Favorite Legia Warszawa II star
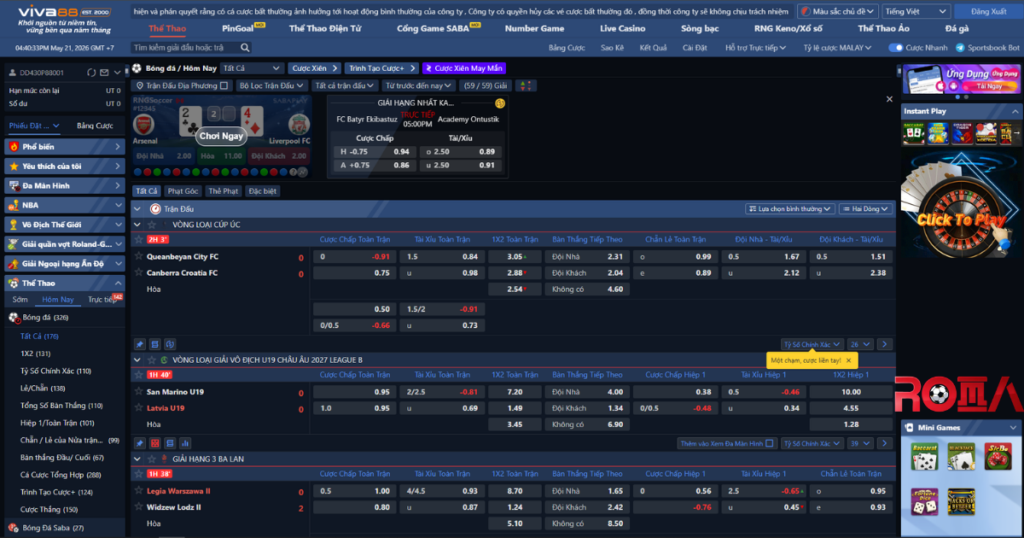Viewport: 1024px width, 538px height. pos(138,490)
